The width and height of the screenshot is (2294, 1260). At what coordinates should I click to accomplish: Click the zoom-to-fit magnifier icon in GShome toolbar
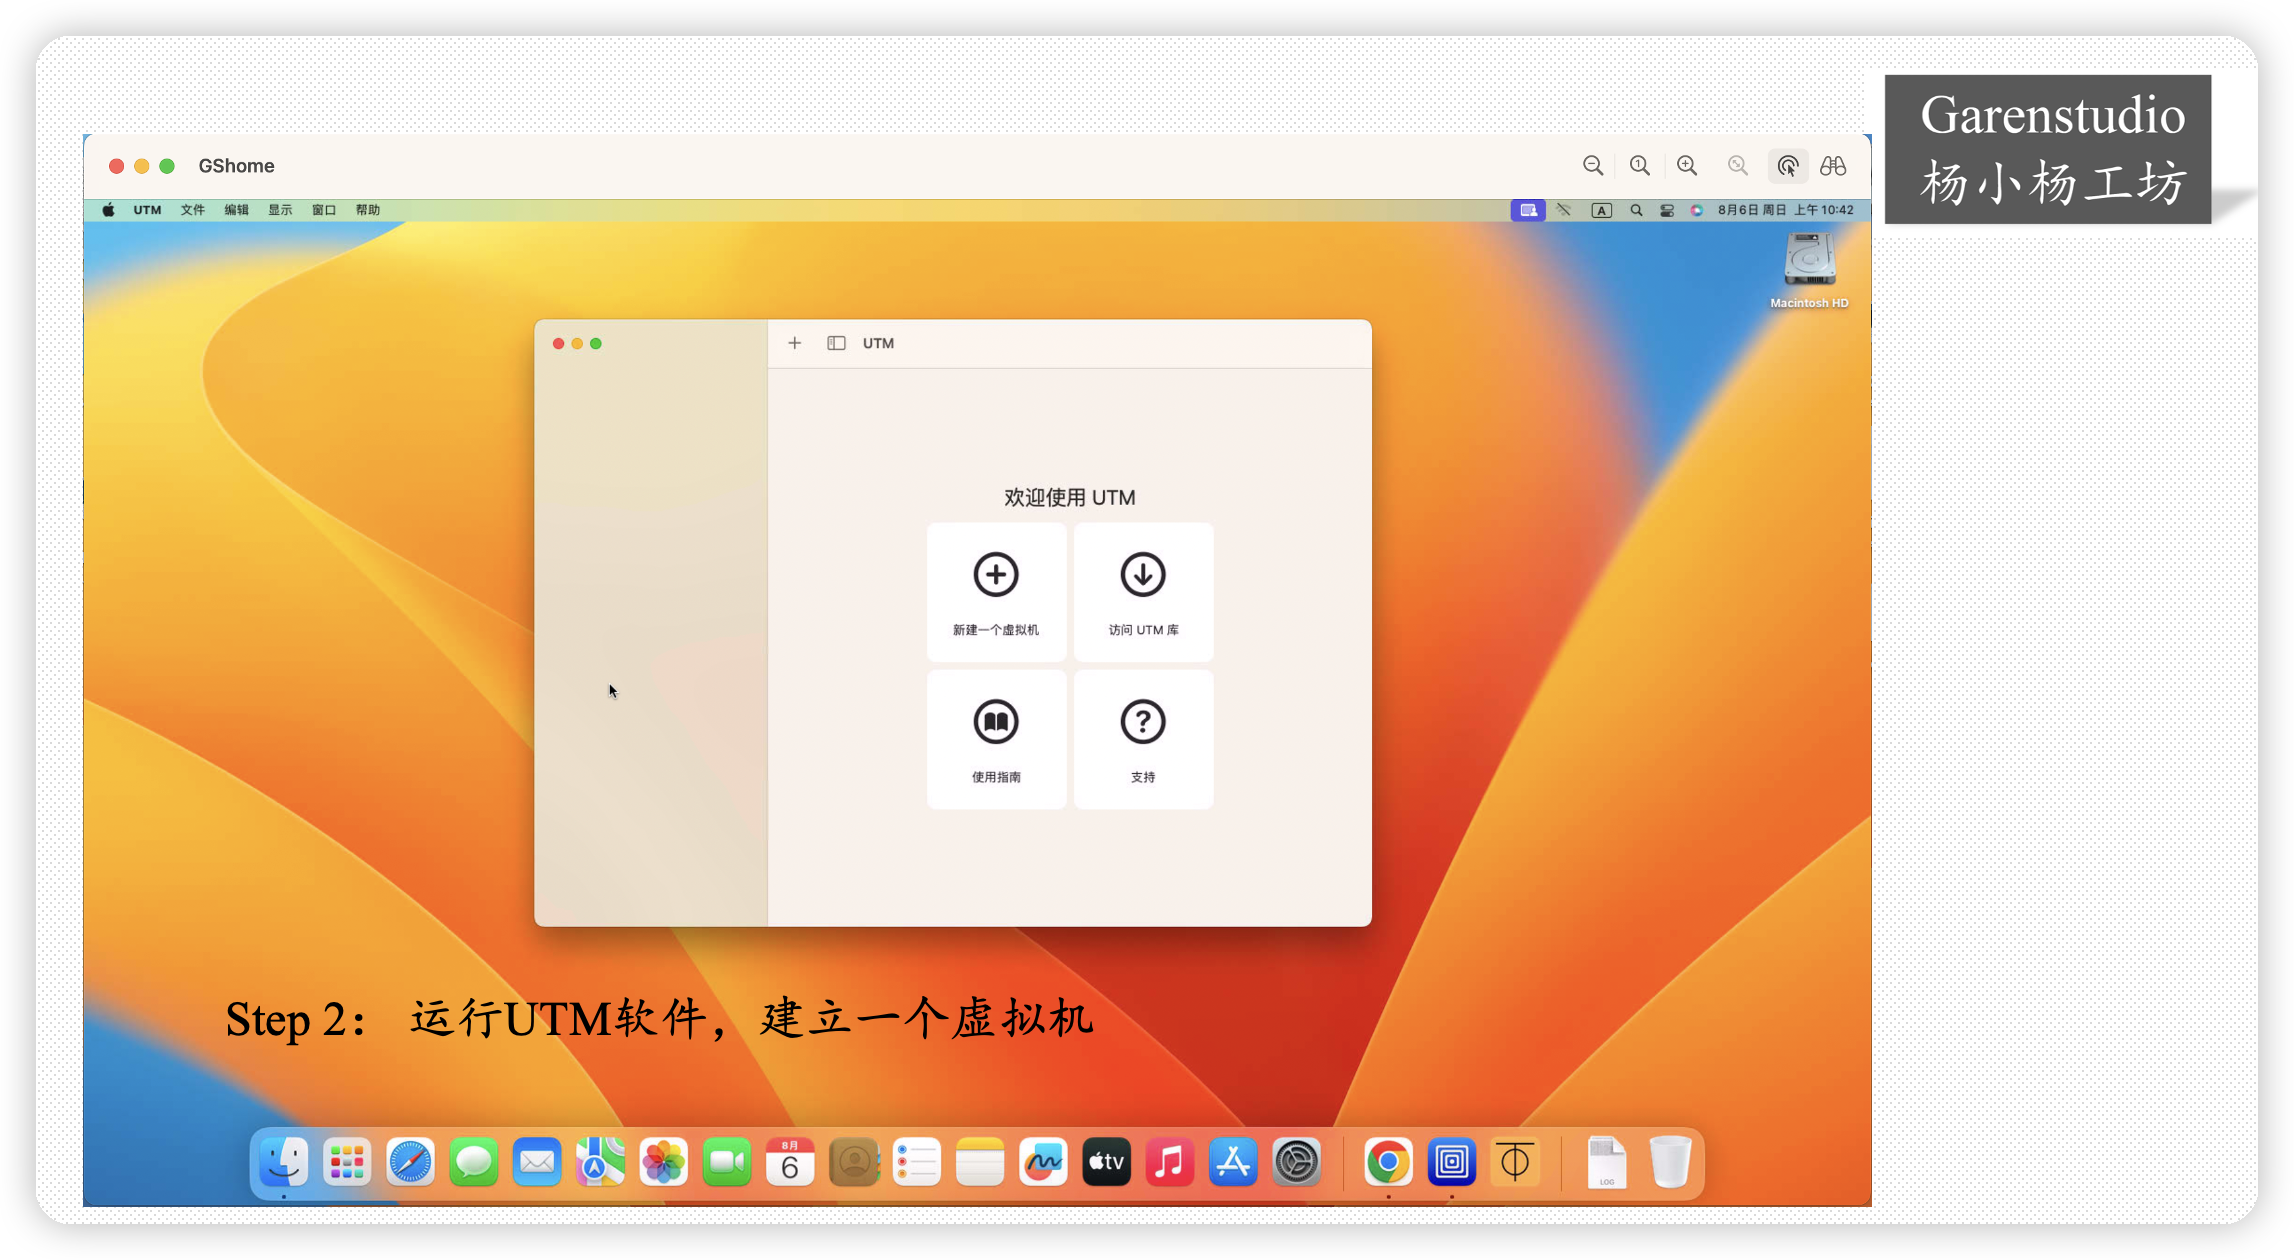click(1738, 166)
